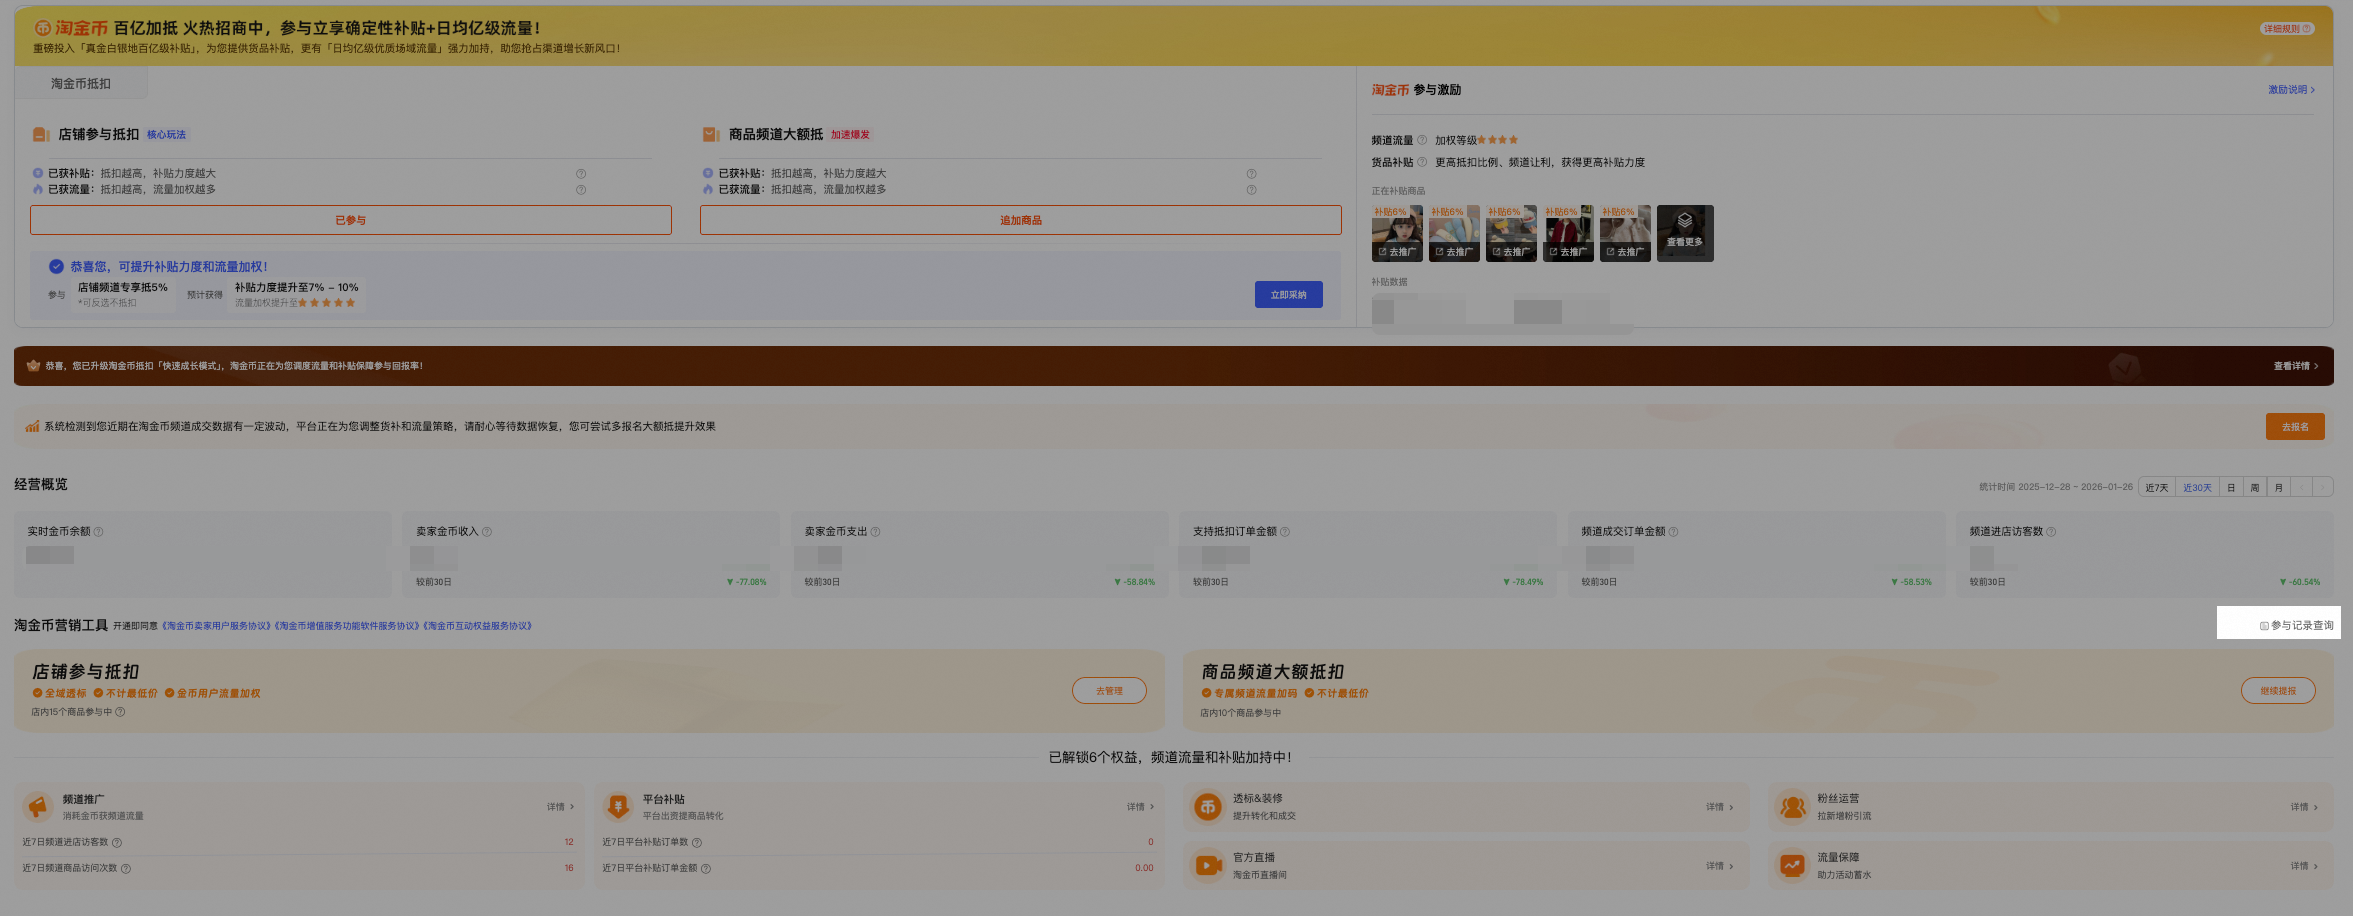The height and width of the screenshot is (916, 2353).
Task: Click help icon next to 近7日频道进店访客数
Action: [117, 843]
